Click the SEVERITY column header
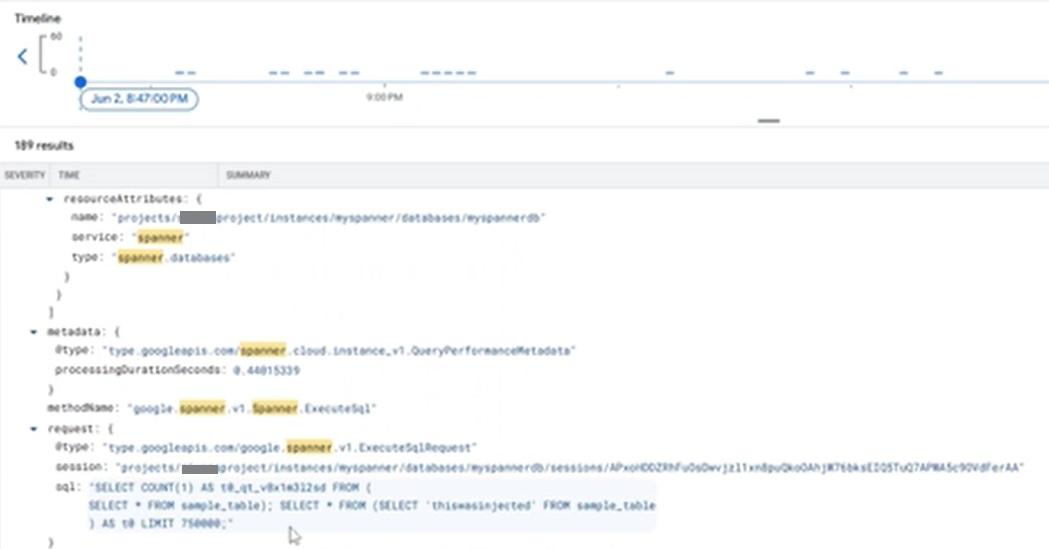This screenshot has width=1049, height=549. coord(25,175)
